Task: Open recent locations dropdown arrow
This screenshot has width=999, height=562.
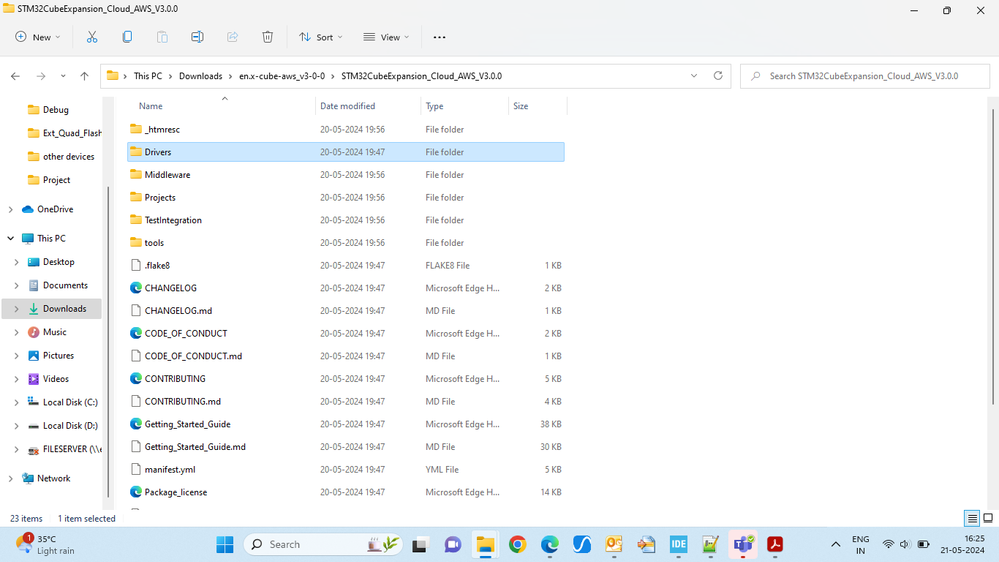Action: click(x=62, y=76)
